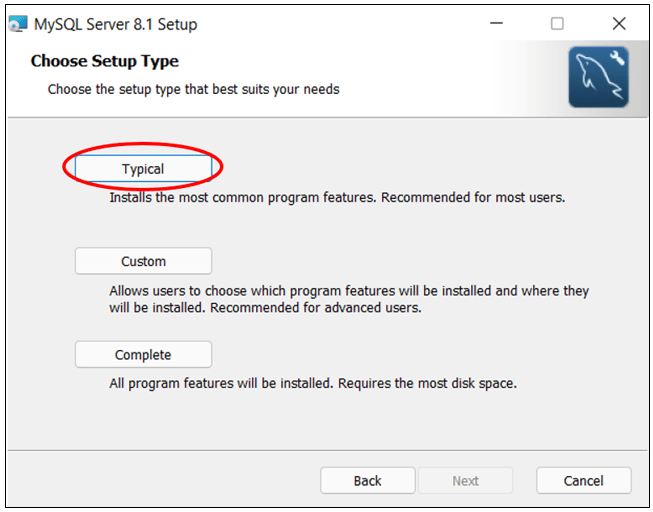The image size is (653, 512).
Task: Click the greyed-out Next button
Action: tap(465, 481)
